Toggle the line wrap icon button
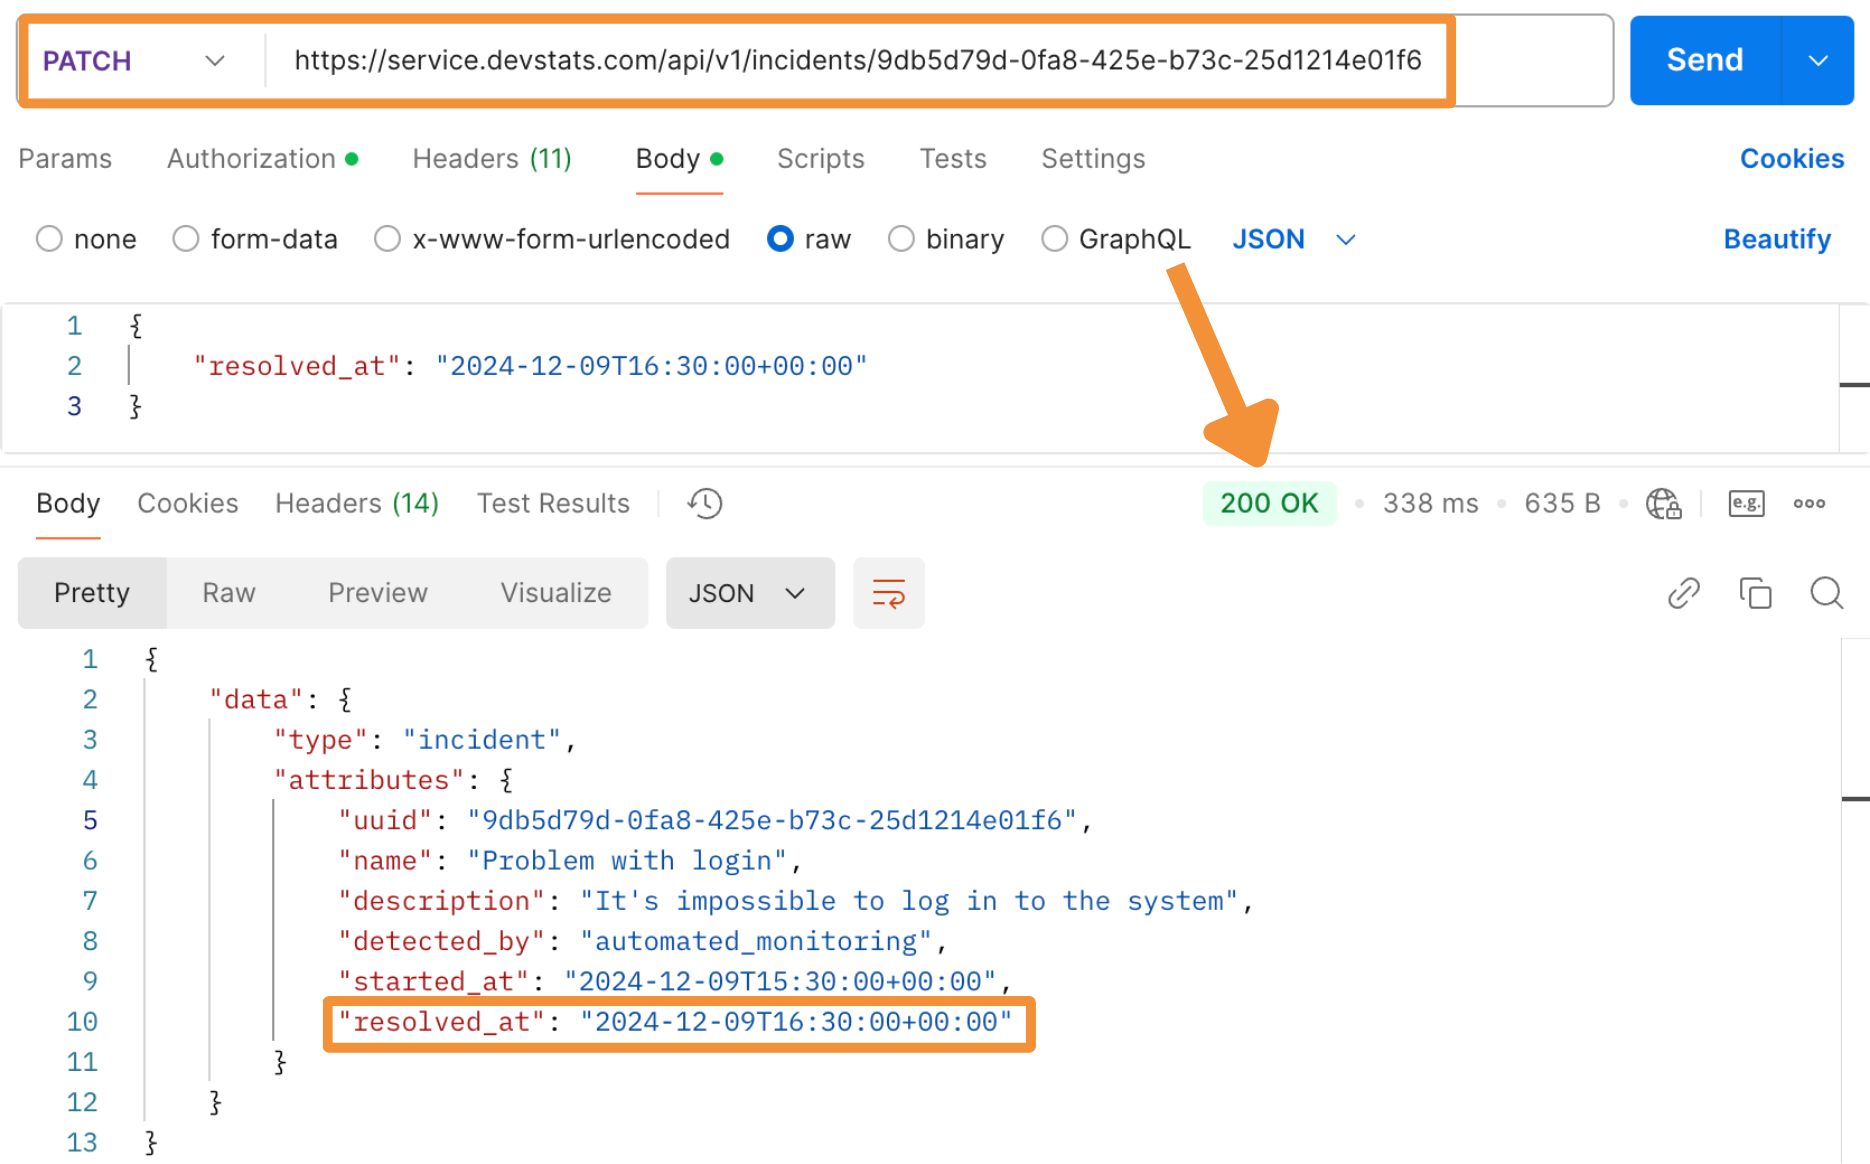 click(x=889, y=593)
